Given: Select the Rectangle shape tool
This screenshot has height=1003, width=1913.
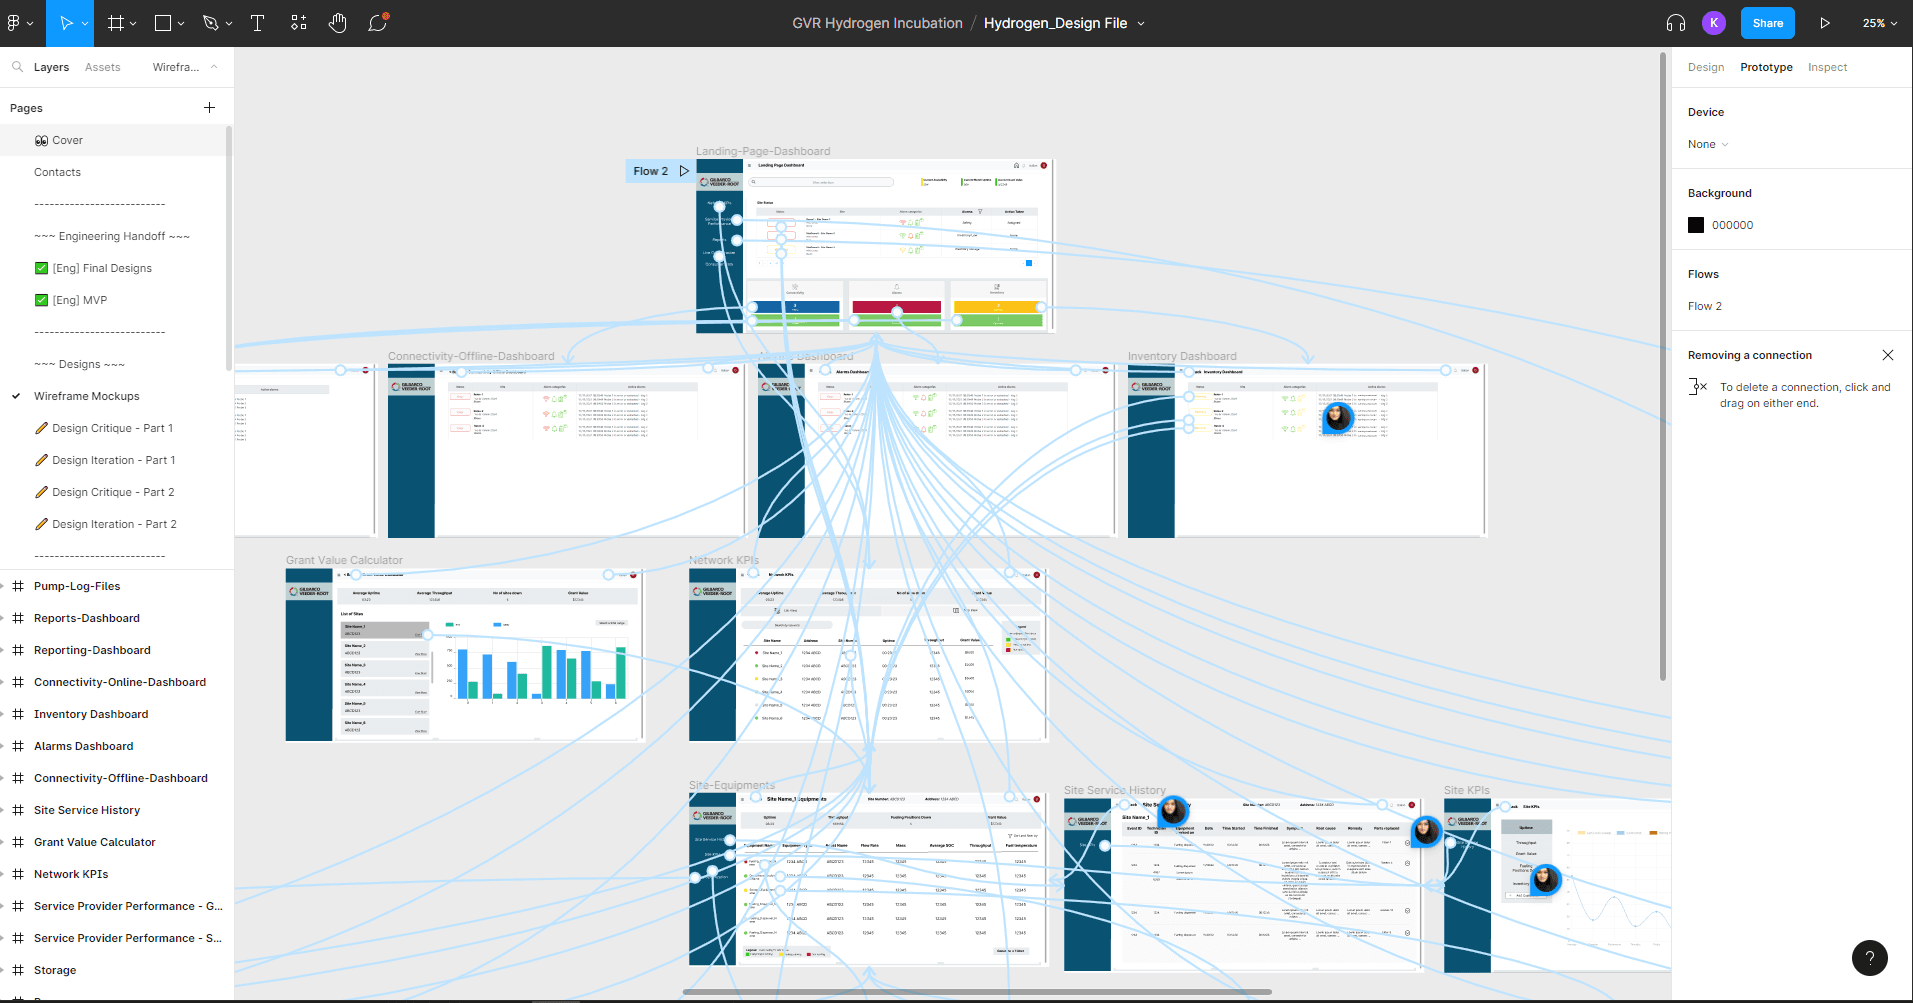Looking at the screenshot, I should [163, 23].
